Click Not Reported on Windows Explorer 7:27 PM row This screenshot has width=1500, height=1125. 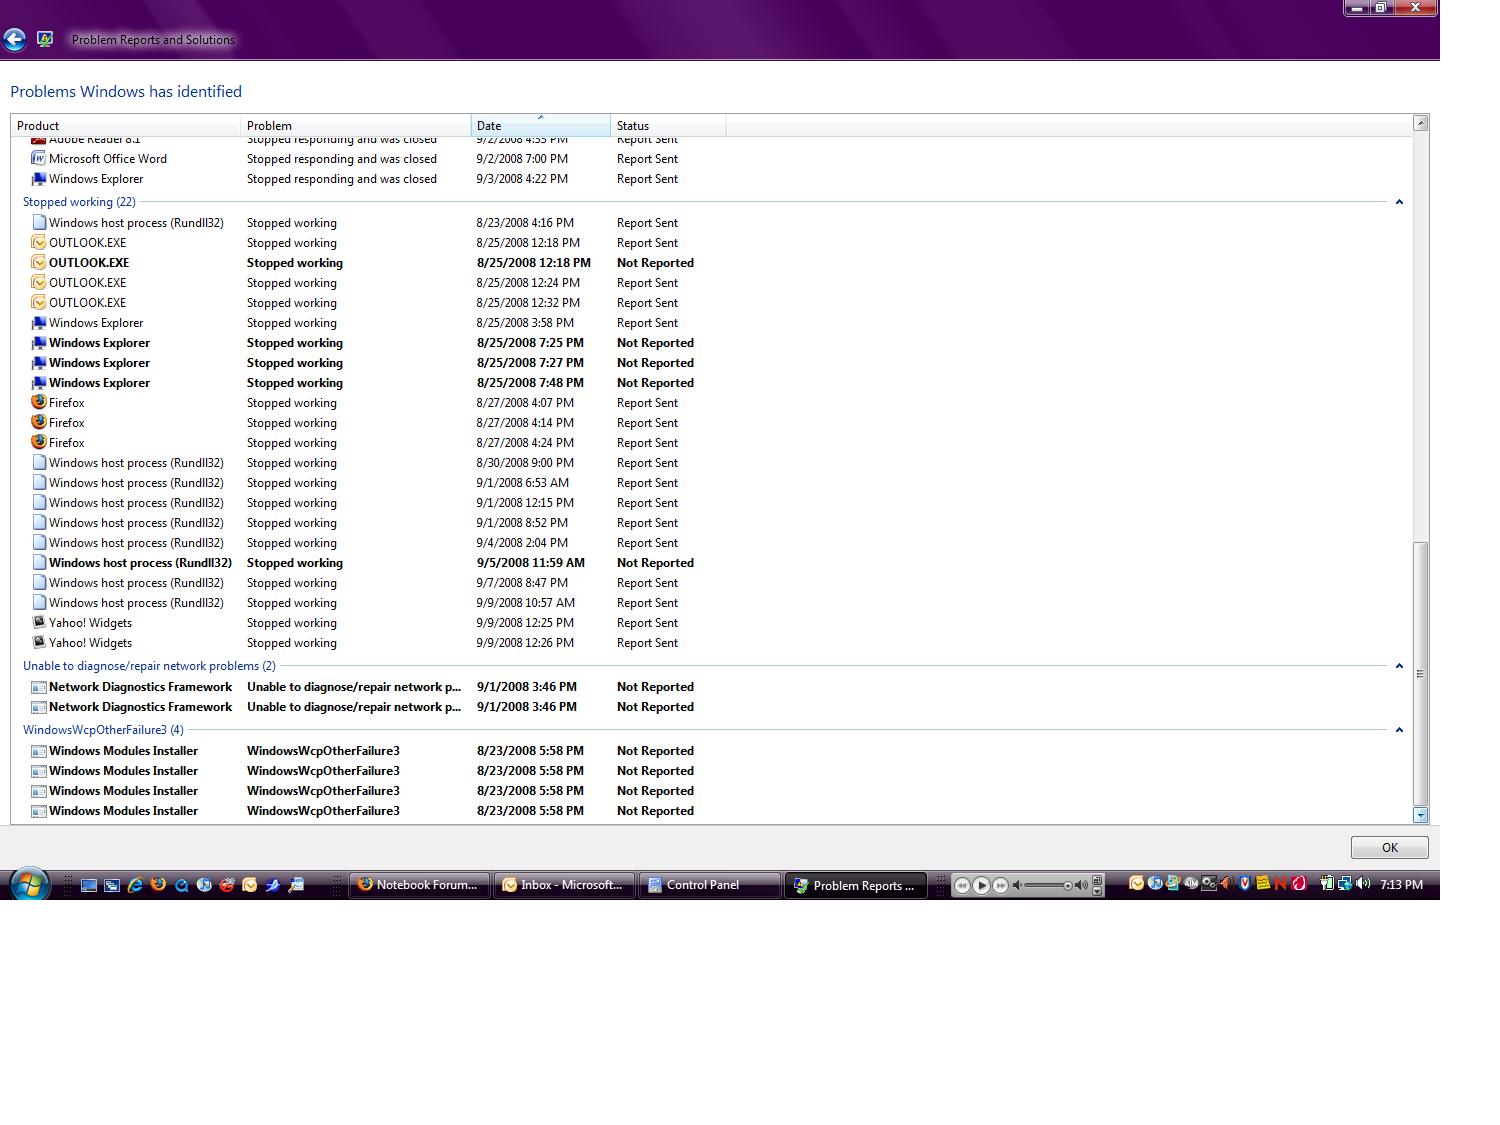click(655, 363)
